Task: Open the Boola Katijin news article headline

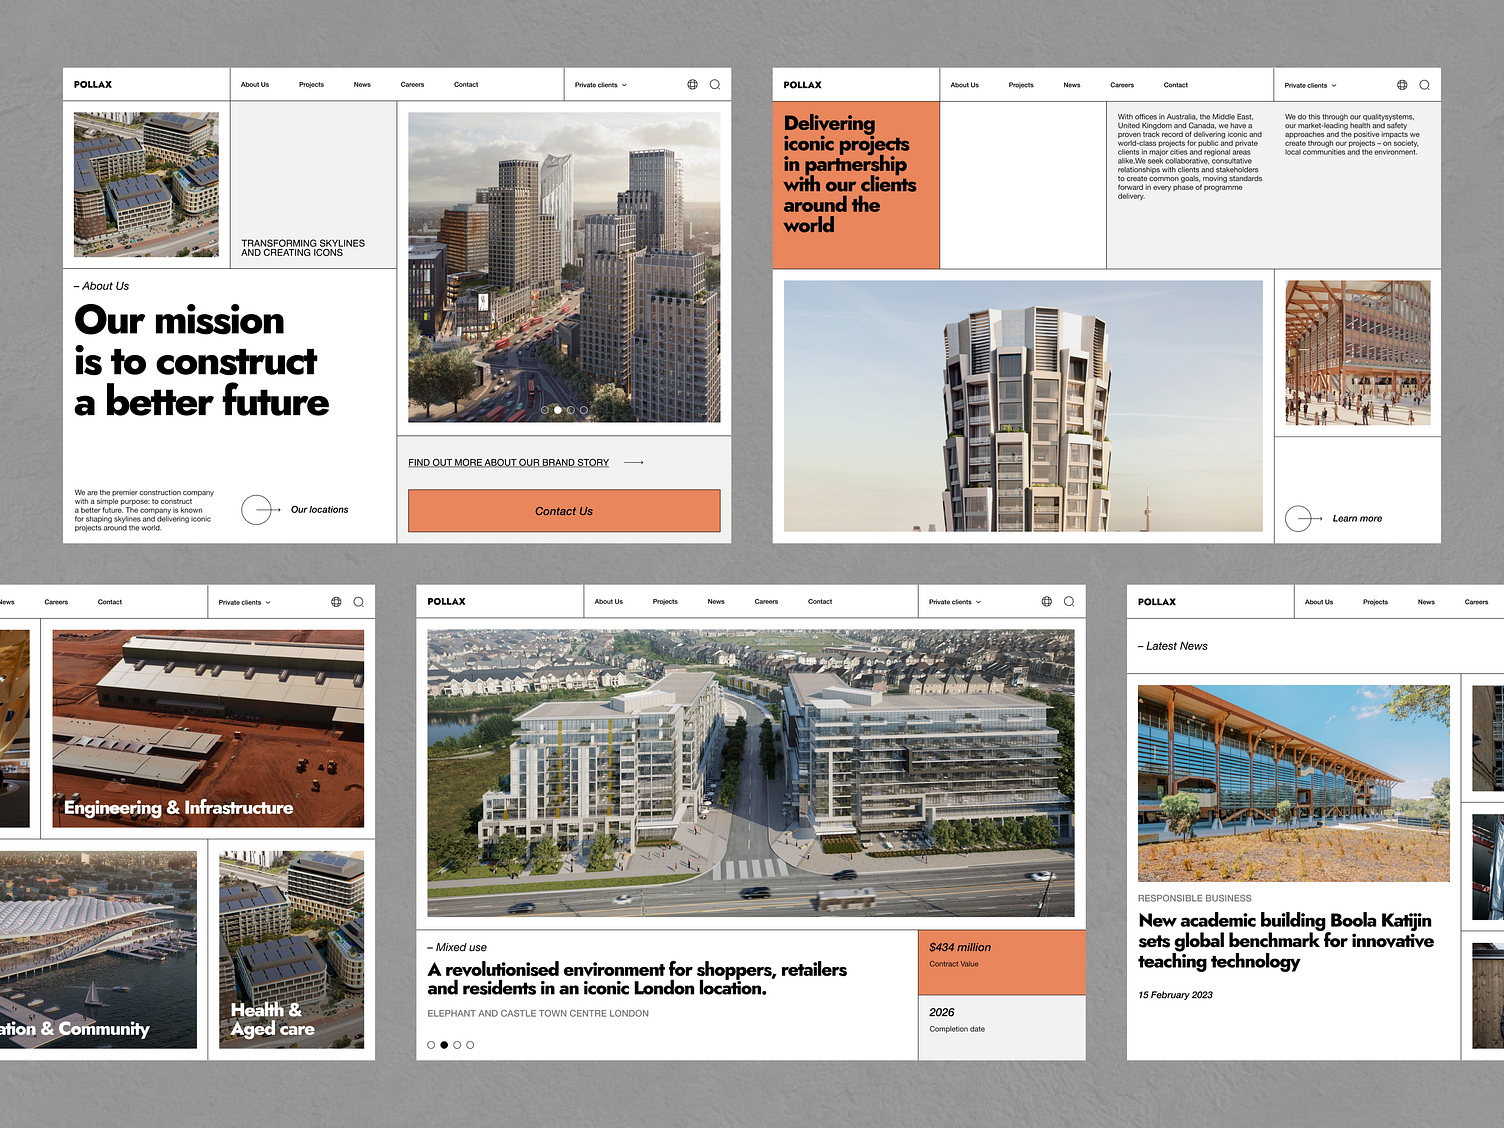Action: click(x=1284, y=940)
